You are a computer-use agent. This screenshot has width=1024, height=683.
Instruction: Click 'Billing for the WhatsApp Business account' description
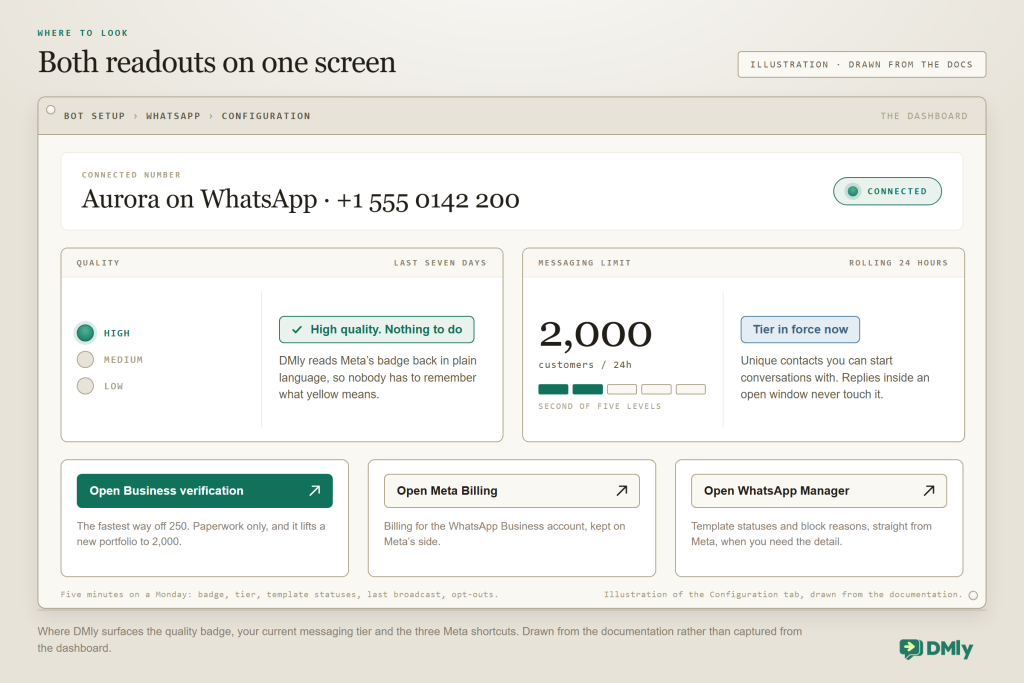pyautogui.click(x=505, y=534)
